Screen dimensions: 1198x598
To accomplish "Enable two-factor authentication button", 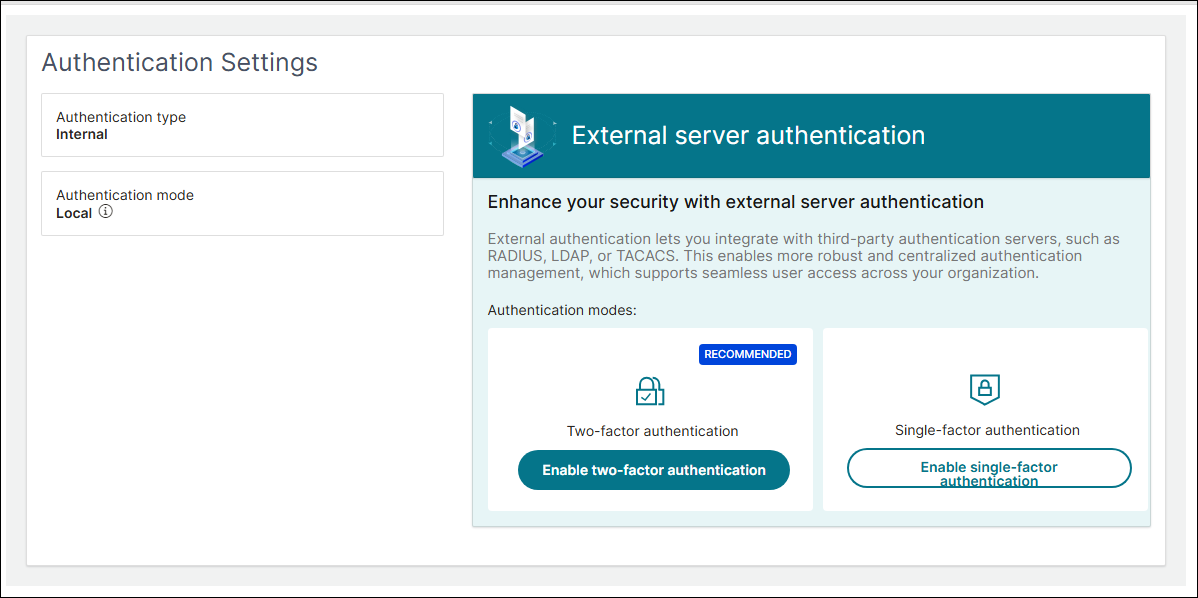I will (x=653, y=470).
